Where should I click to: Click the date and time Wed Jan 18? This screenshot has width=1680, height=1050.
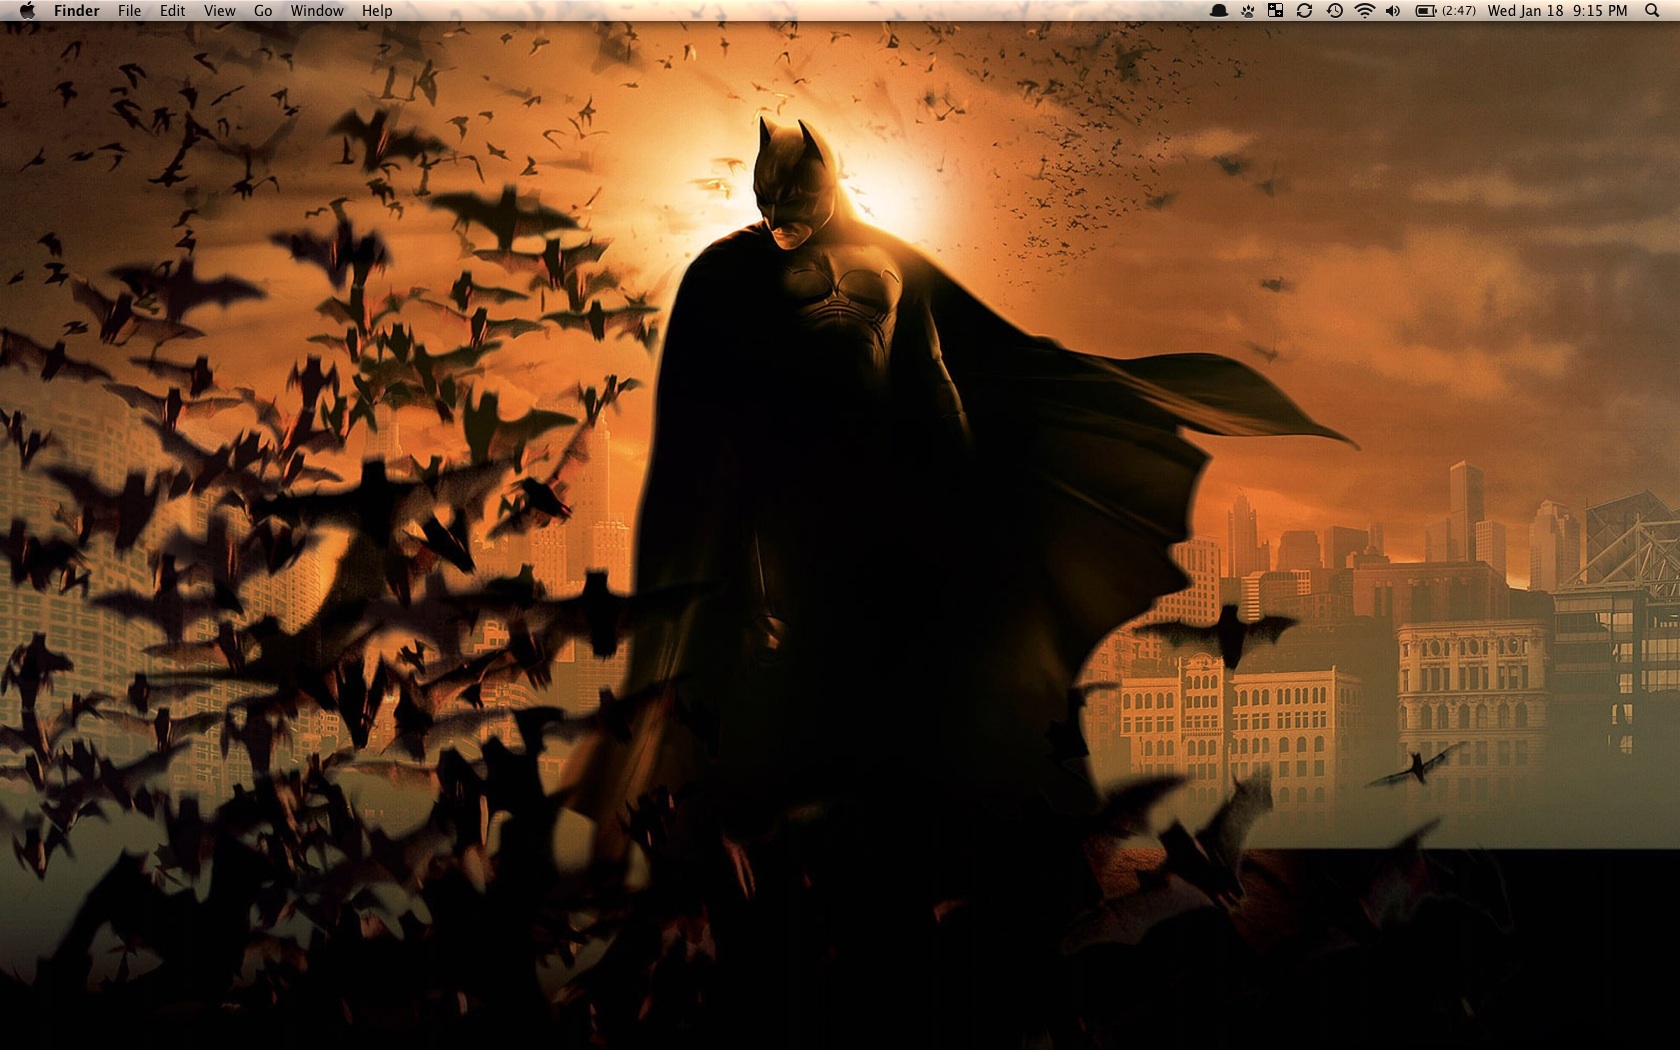(1558, 10)
